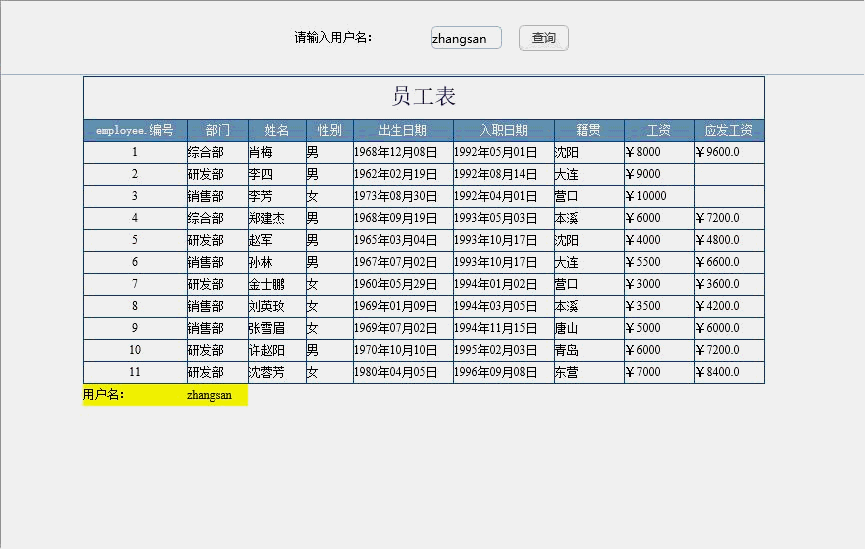The image size is (865, 549).
Task: Click the 应发工资 column header
Action: click(729, 131)
